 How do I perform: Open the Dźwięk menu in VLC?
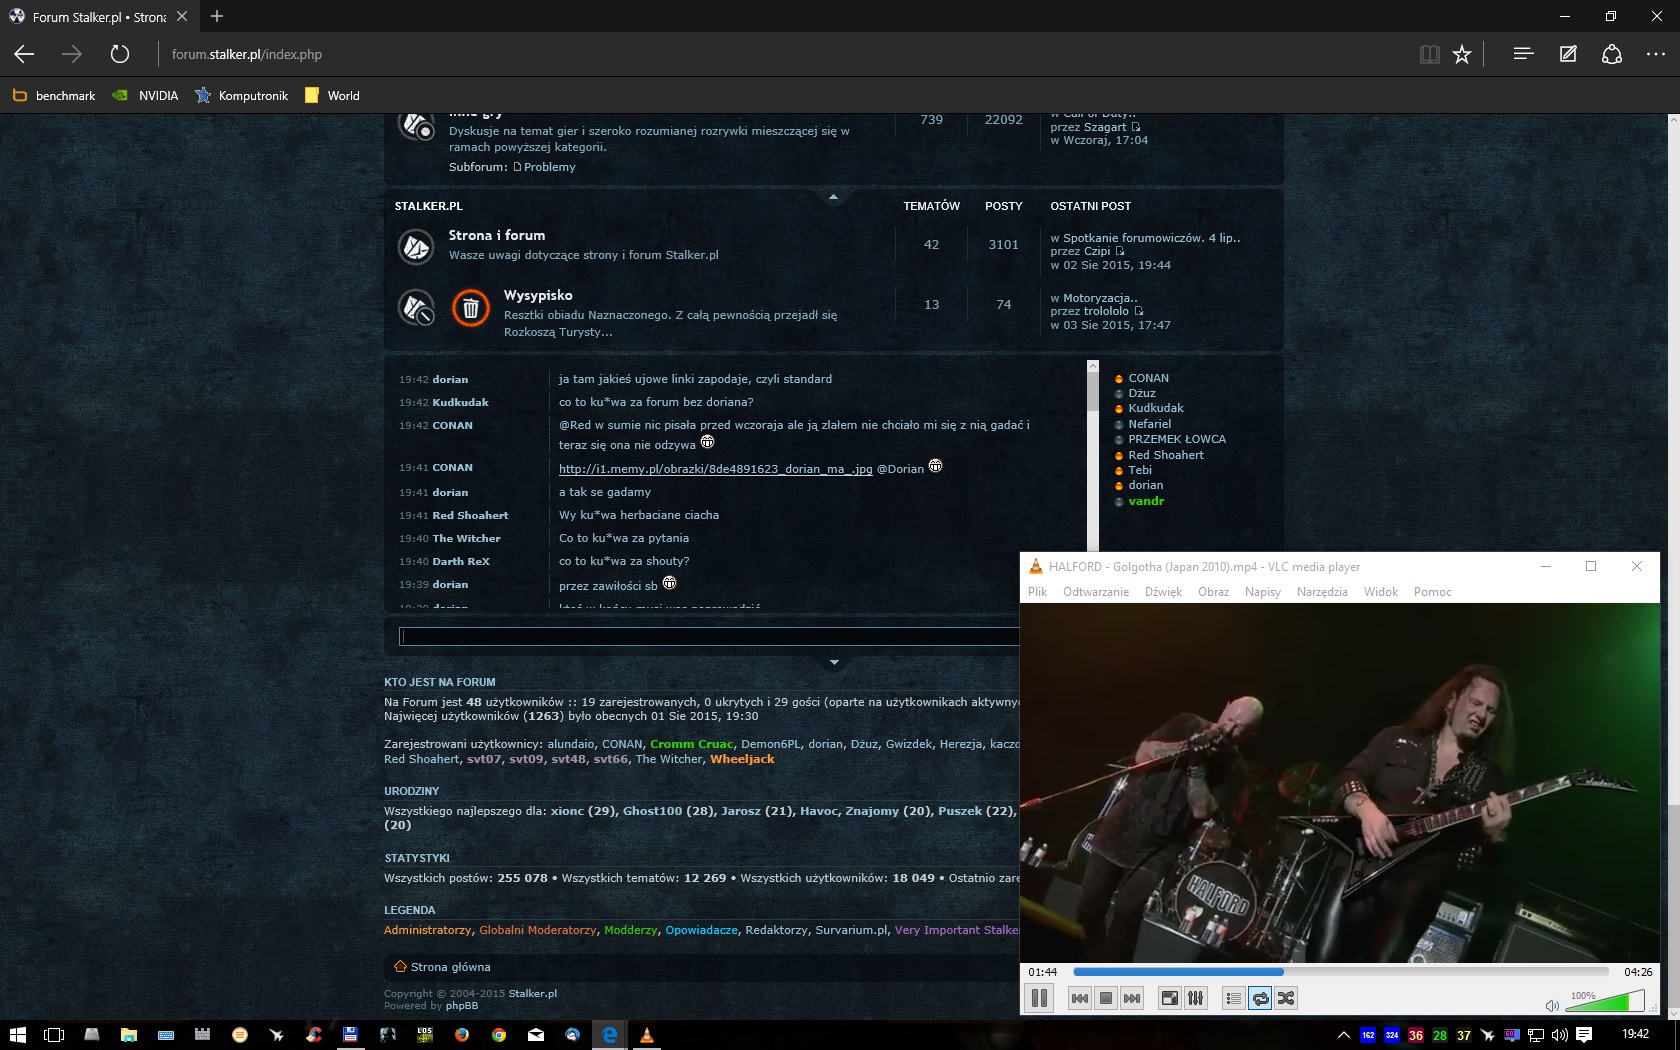pyautogui.click(x=1163, y=592)
